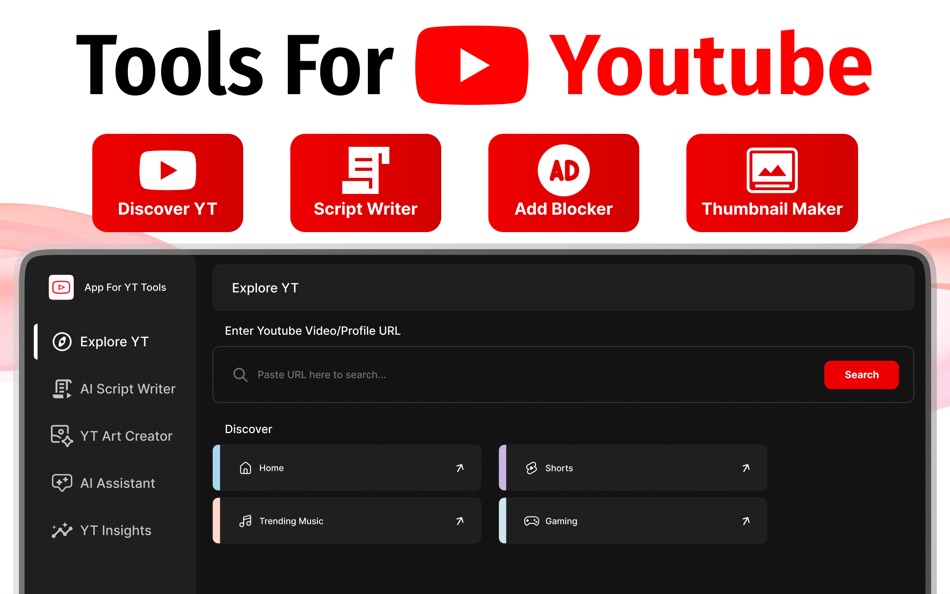Image resolution: width=950 pixels, height=594 pixels.
Task: Click the Add Blocker badge
Action: pyautogui.click(x=564, y=182)
